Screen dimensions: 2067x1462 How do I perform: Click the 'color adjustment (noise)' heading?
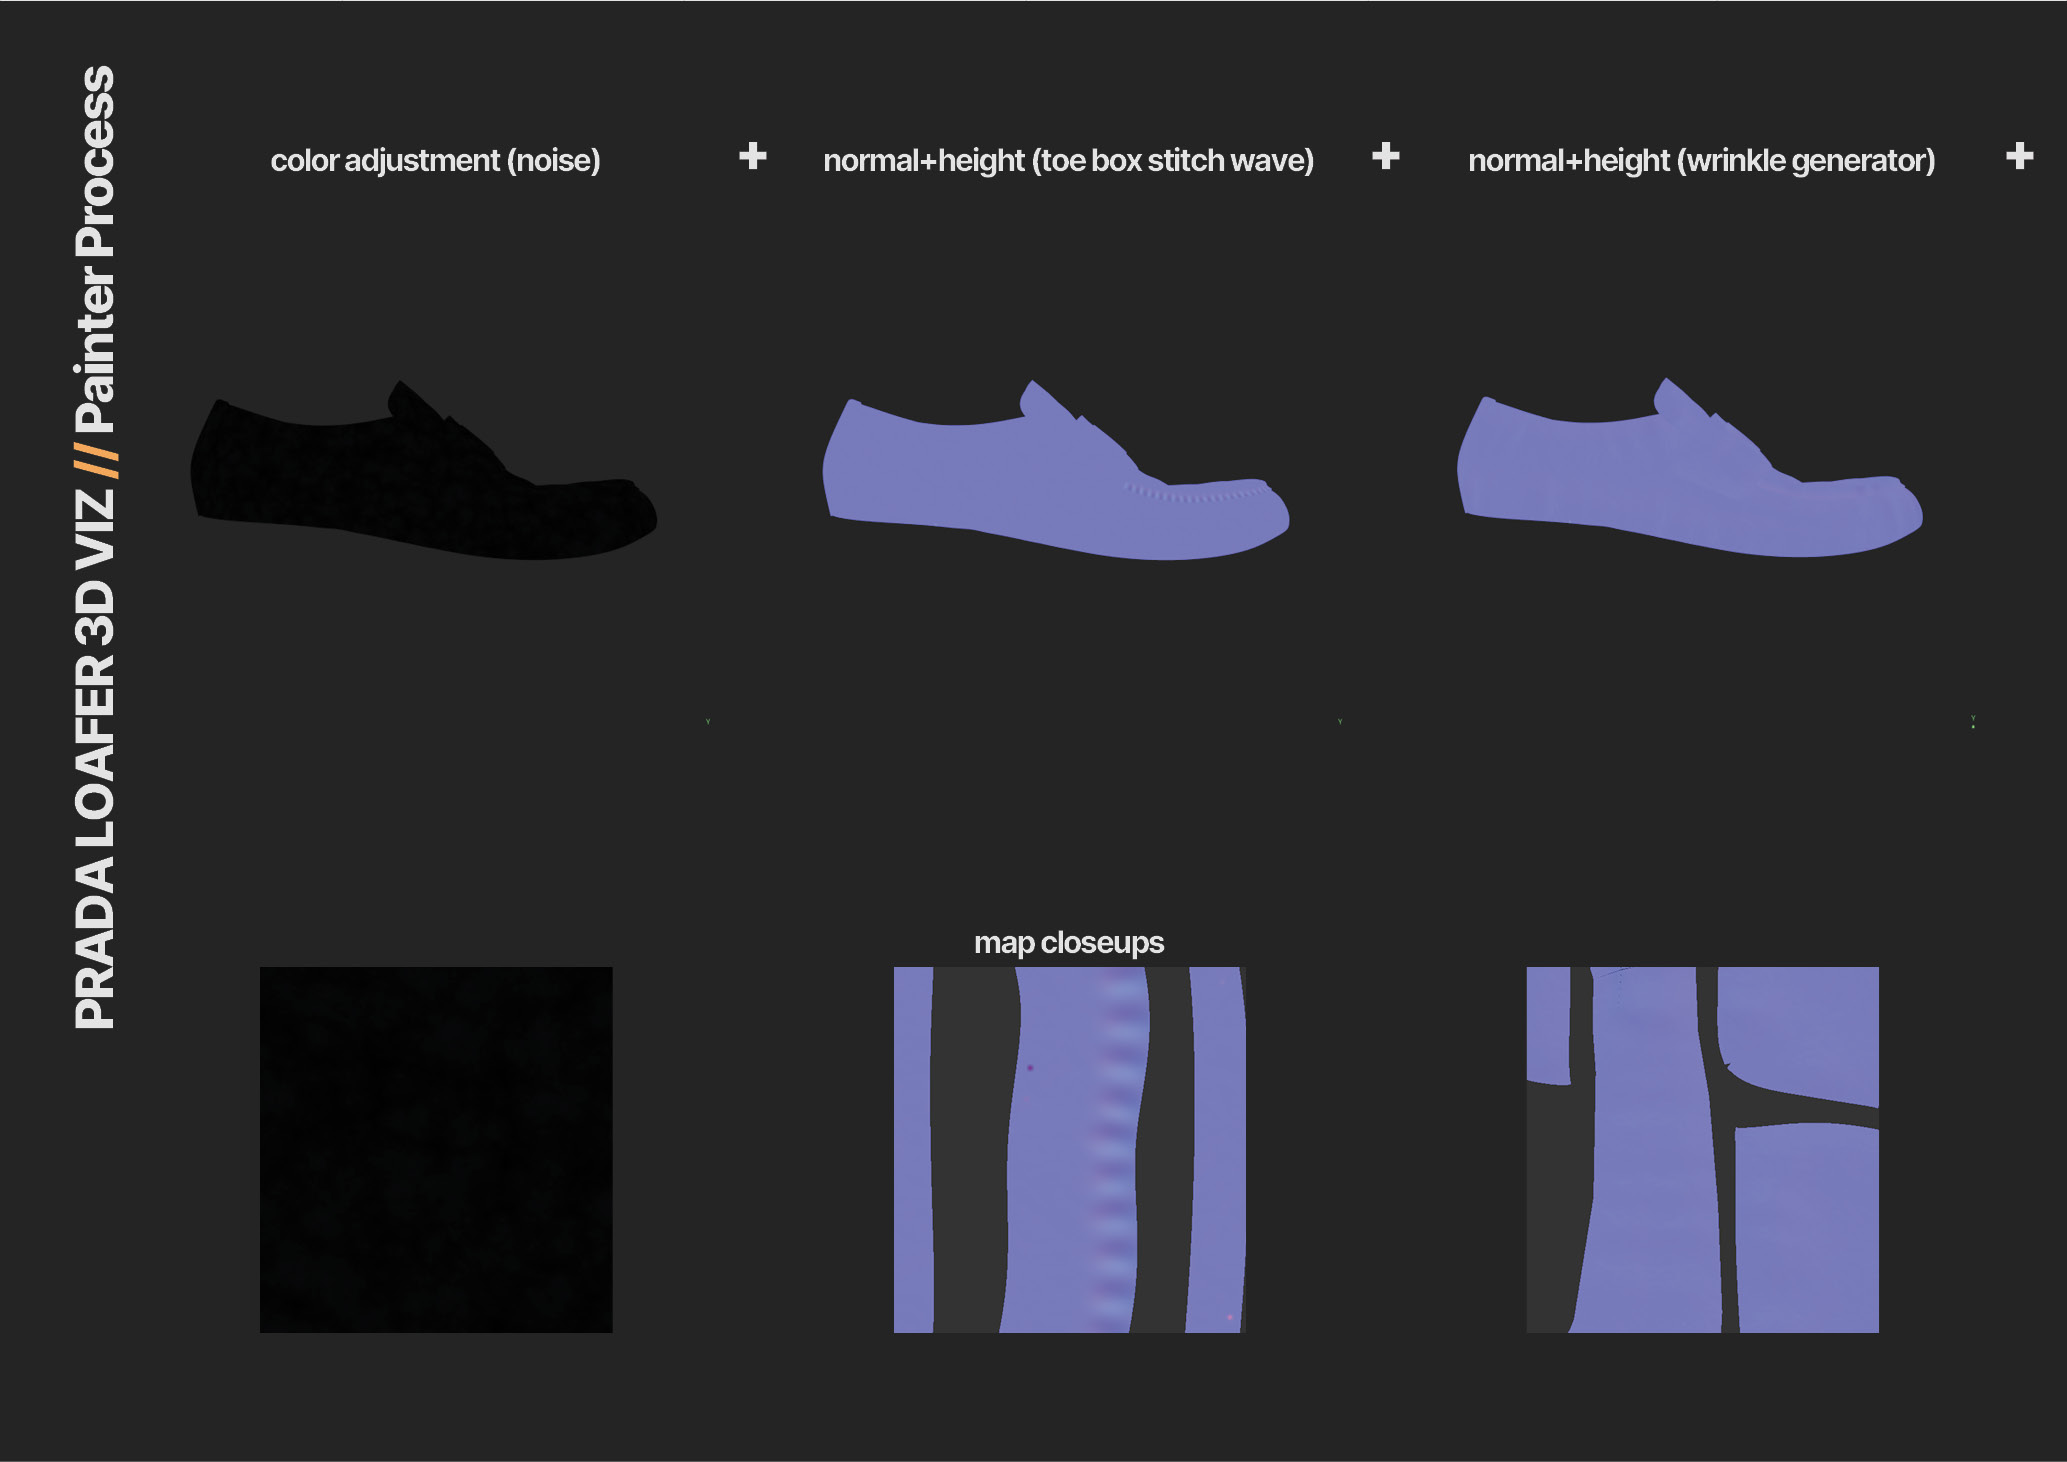pos(435,160)
